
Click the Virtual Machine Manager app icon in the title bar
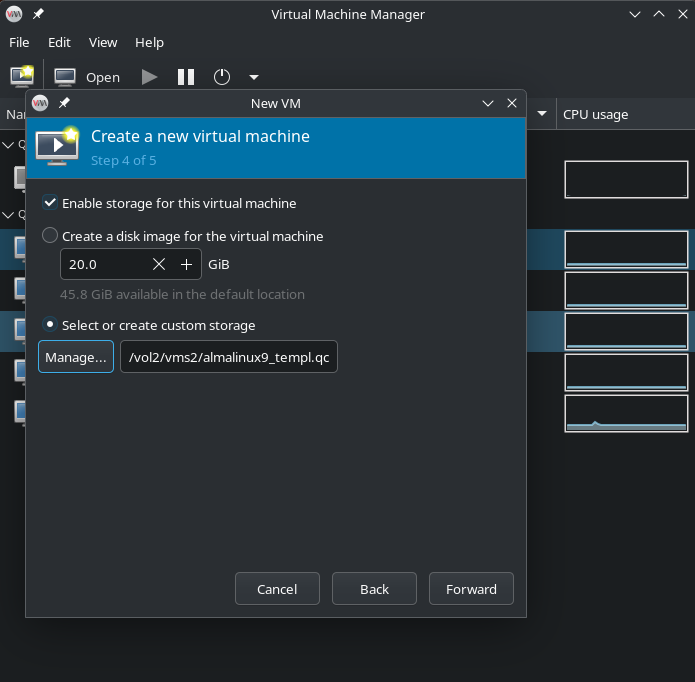pyautogui.click(x=14, y=14)
